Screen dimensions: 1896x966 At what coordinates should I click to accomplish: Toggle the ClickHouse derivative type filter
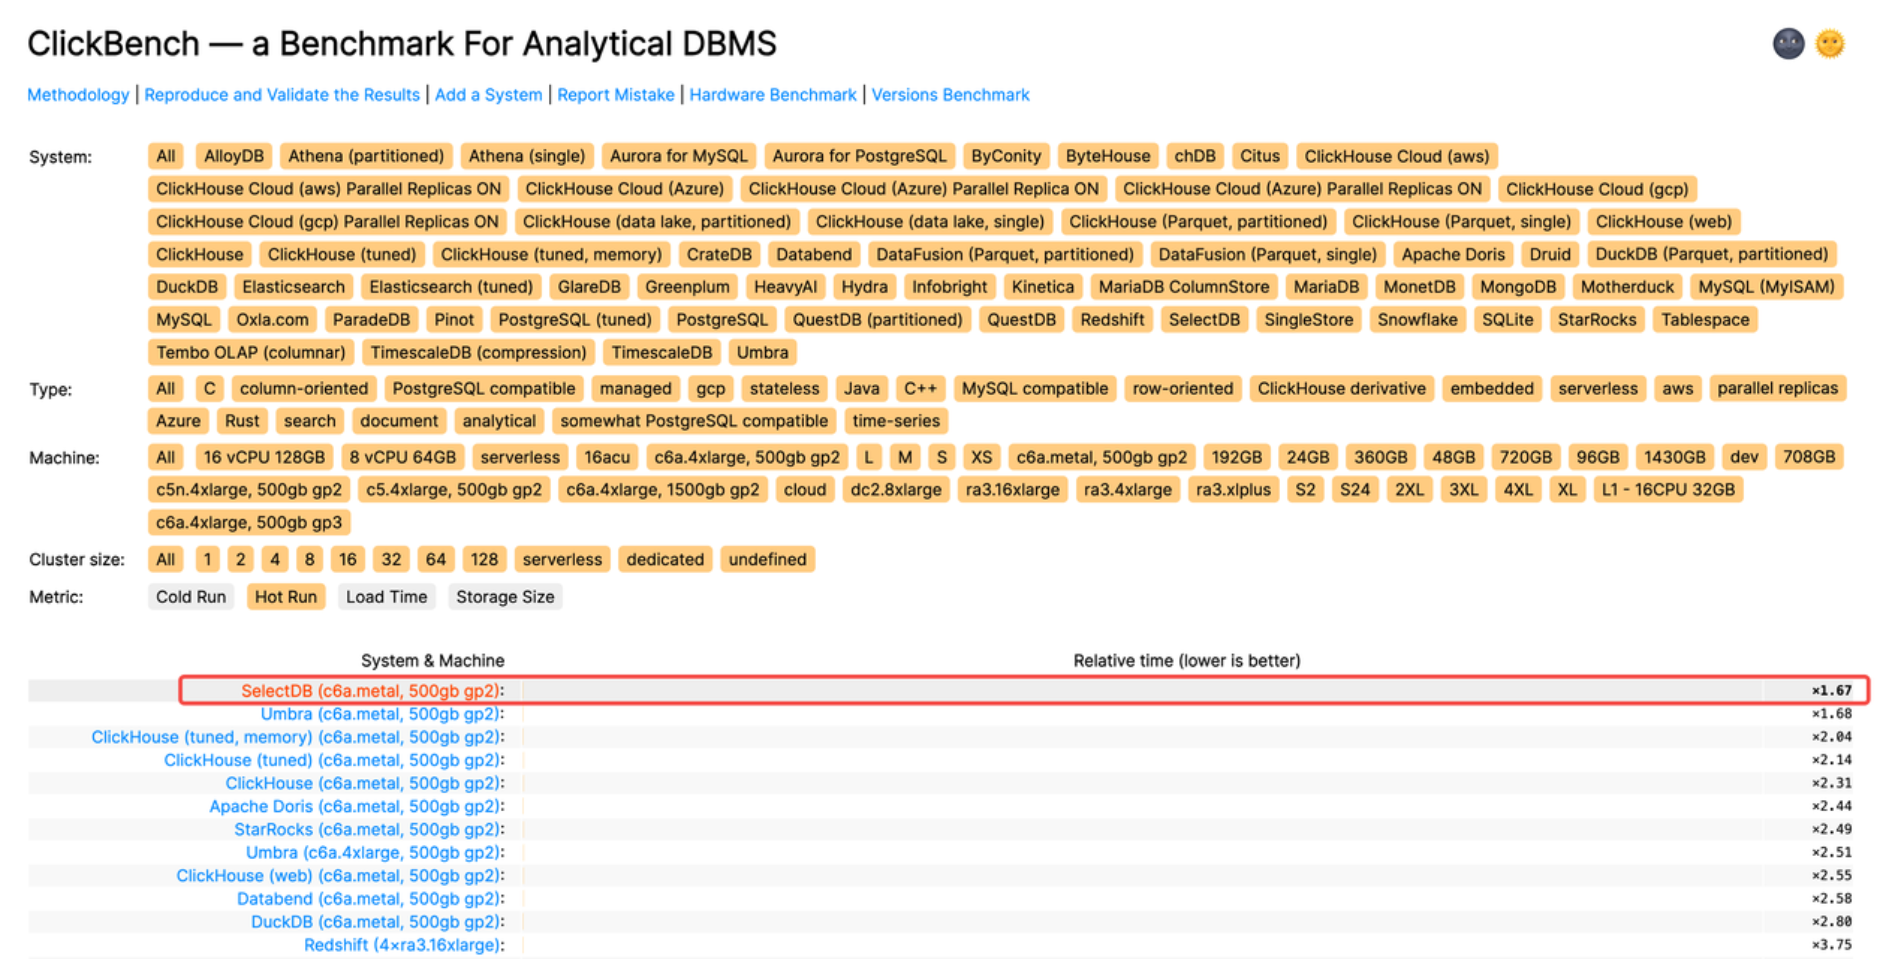pyautogui.click(x=1342, y=389)
